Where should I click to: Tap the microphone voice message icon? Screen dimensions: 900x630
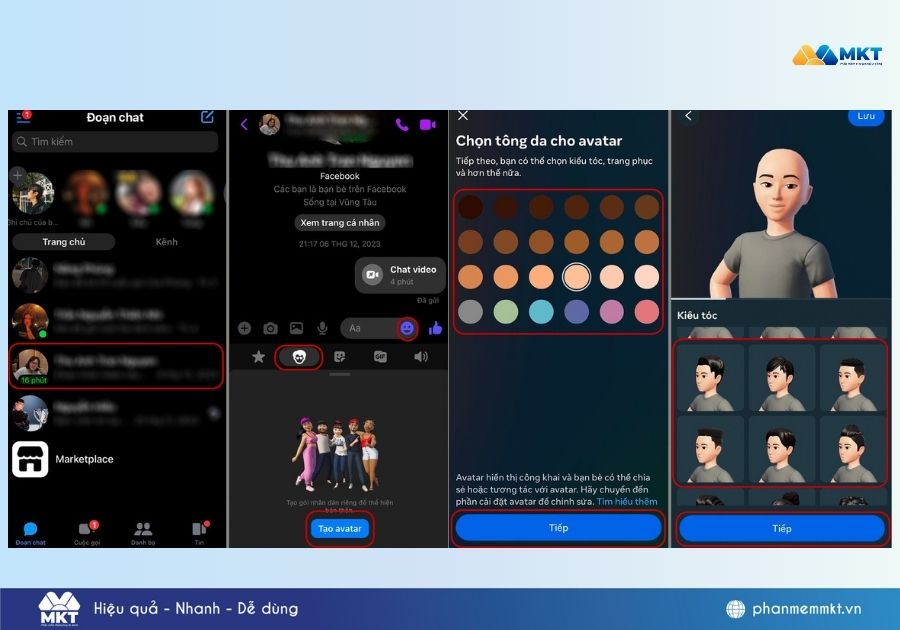323,328
